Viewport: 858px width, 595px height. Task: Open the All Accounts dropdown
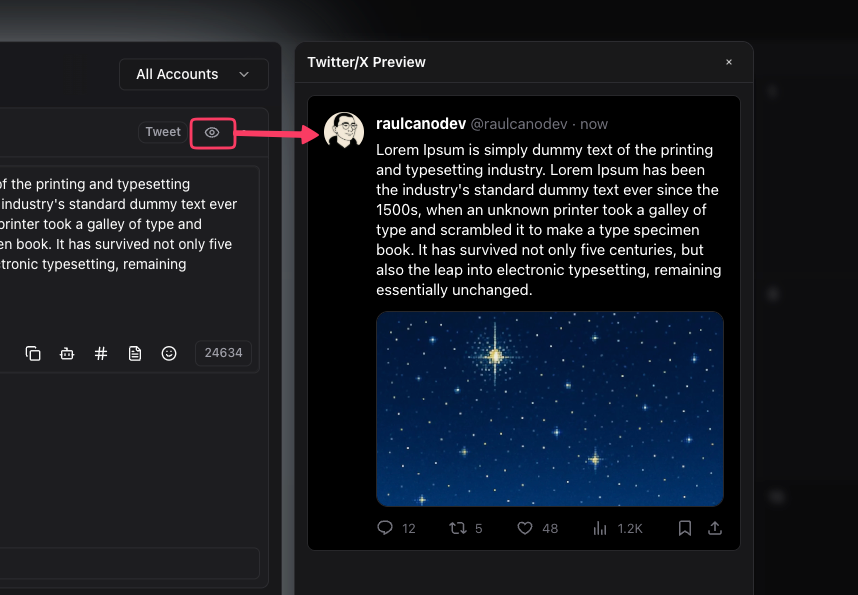click(x=194, y=74)
